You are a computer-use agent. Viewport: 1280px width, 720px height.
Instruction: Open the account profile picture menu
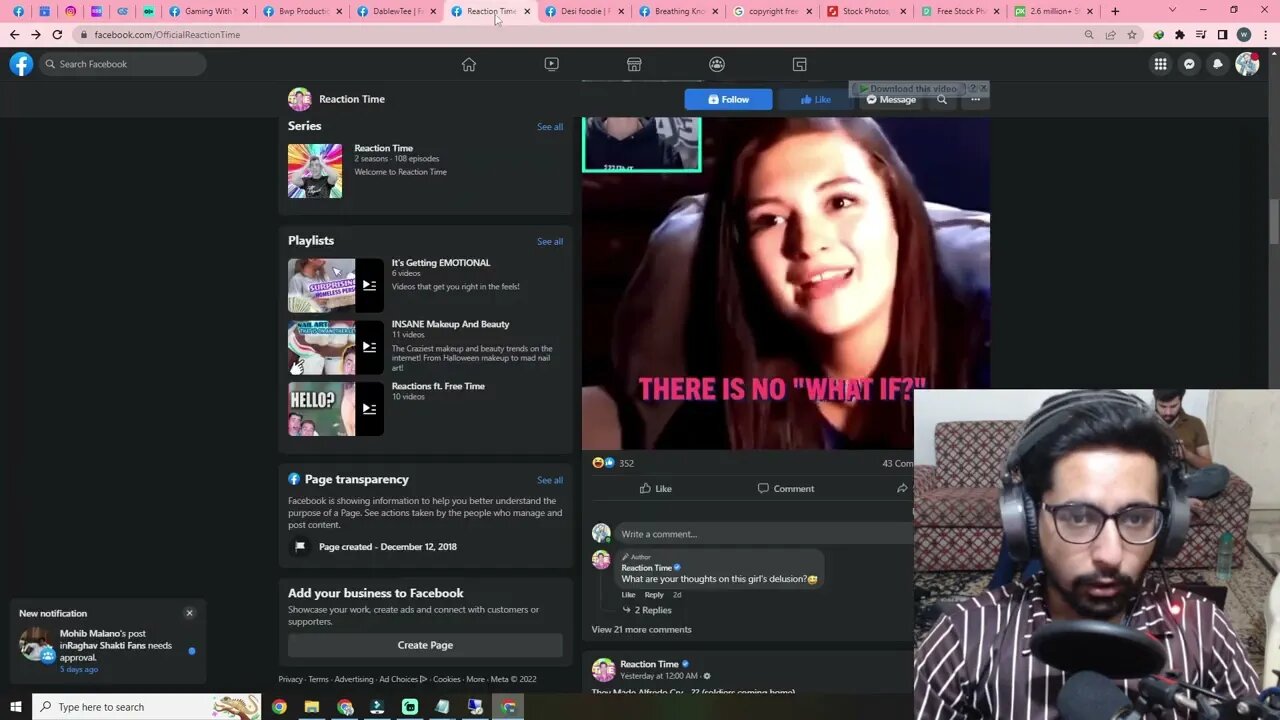click(x=1247, y=64)
